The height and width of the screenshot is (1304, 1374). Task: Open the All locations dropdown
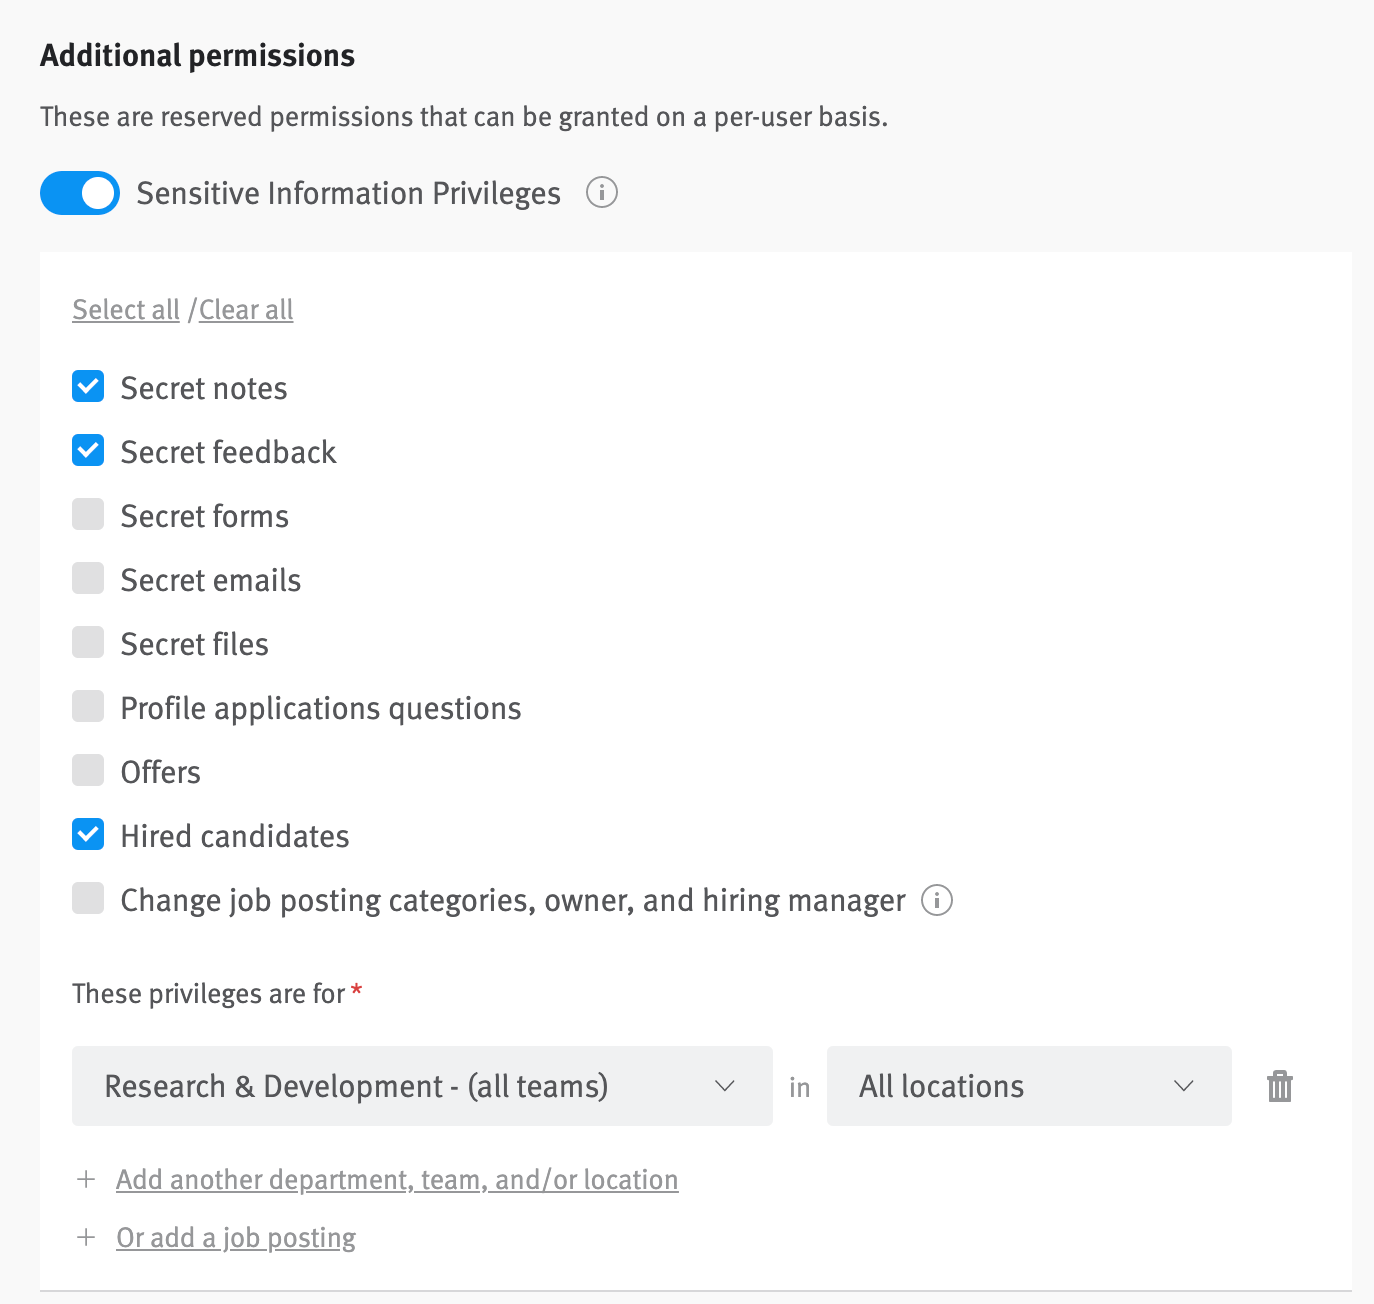(x=1028, y=1086)
